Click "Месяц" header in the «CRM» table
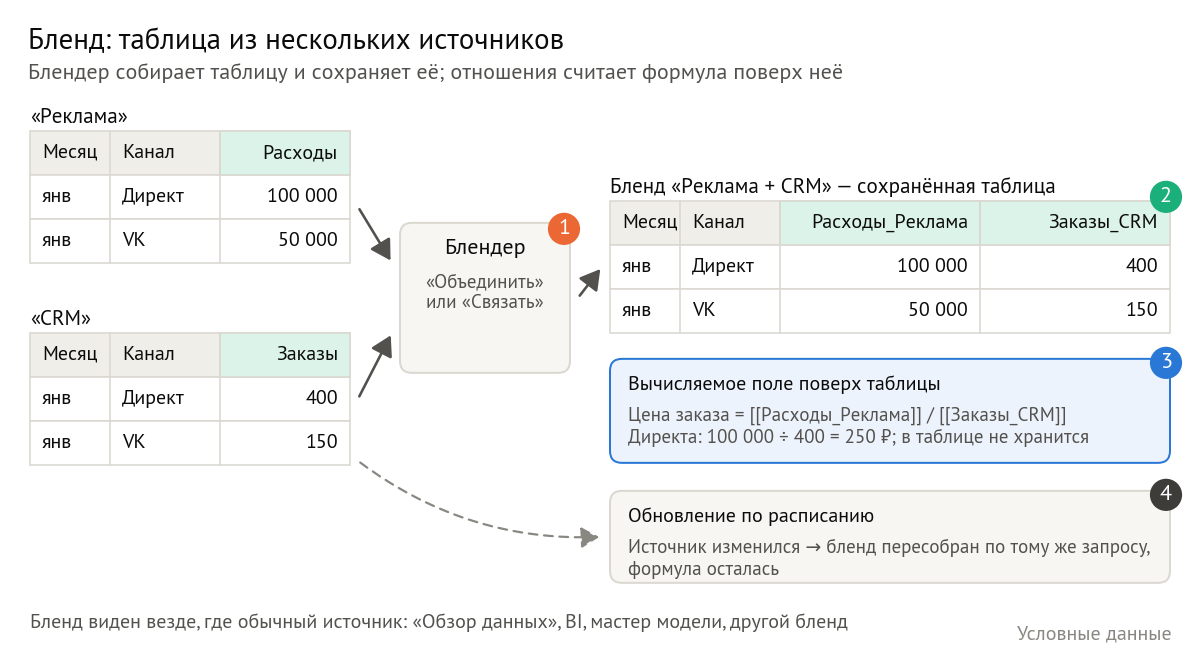This screenshot has height=660, width=1200. click(70, 354)
